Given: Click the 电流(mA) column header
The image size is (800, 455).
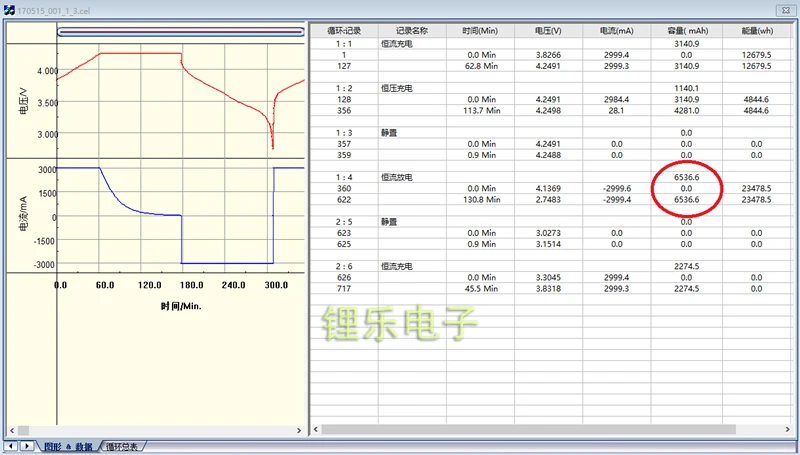Looking at the screenshot, I should tap(616, 31).
